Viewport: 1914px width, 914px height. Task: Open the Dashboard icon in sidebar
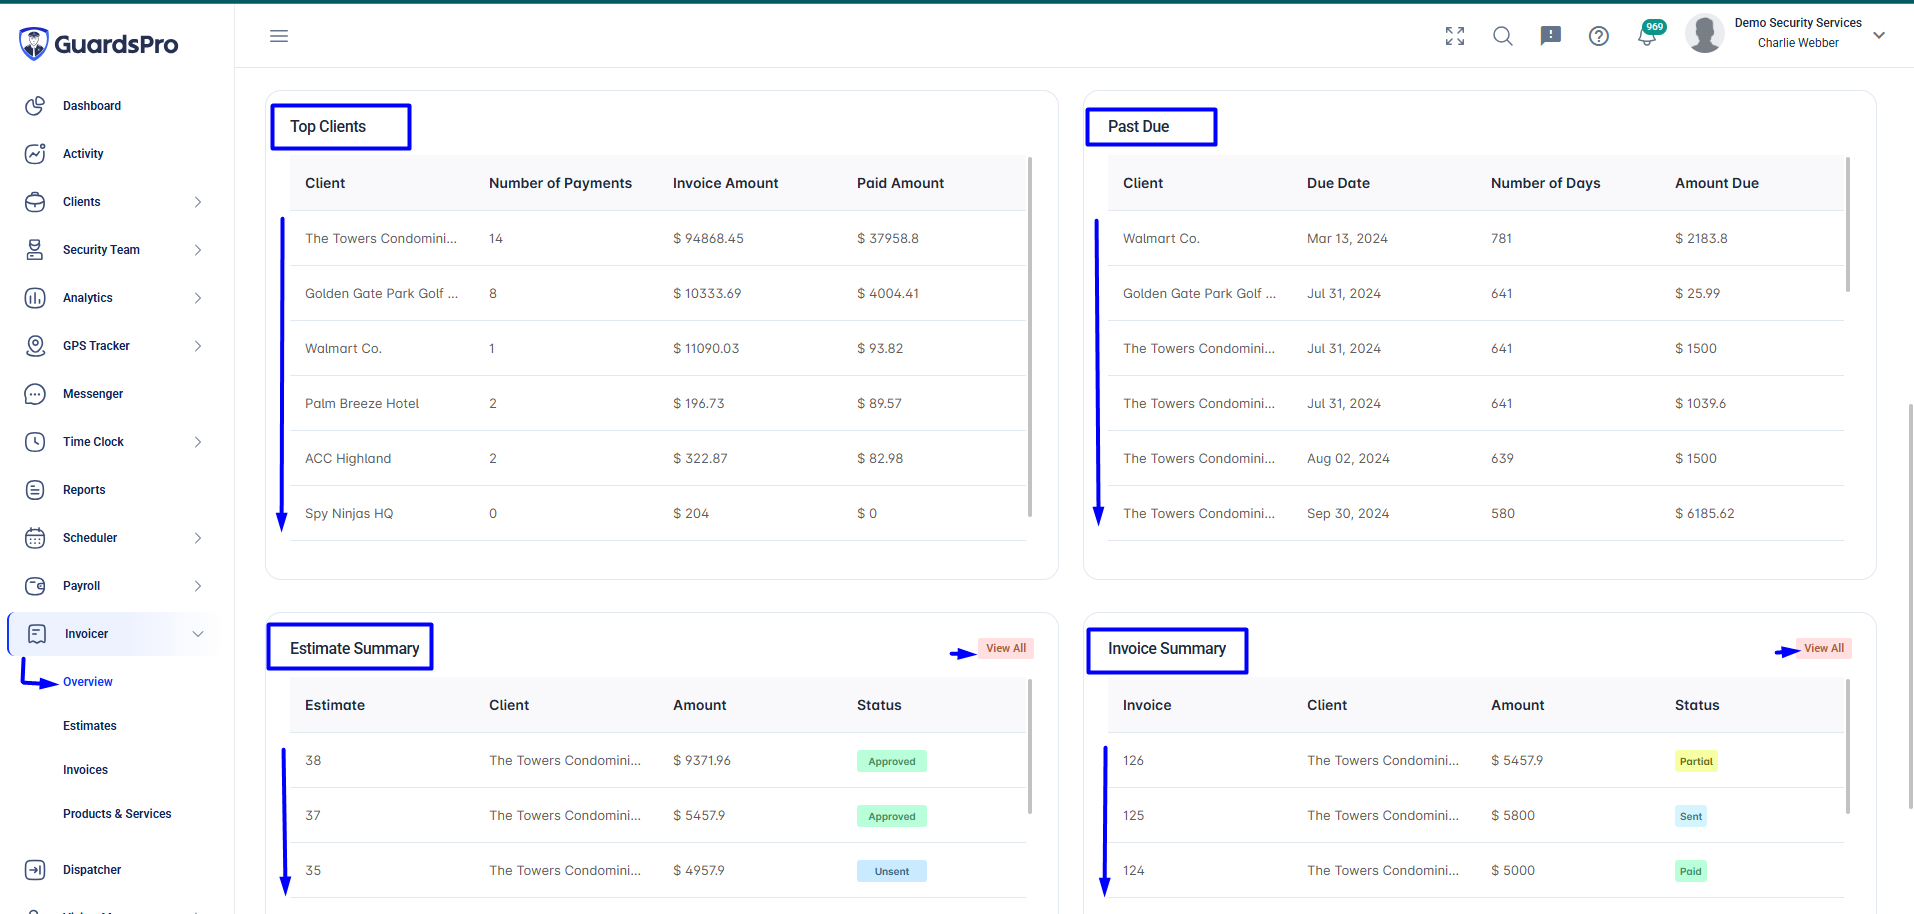(35, 106)
